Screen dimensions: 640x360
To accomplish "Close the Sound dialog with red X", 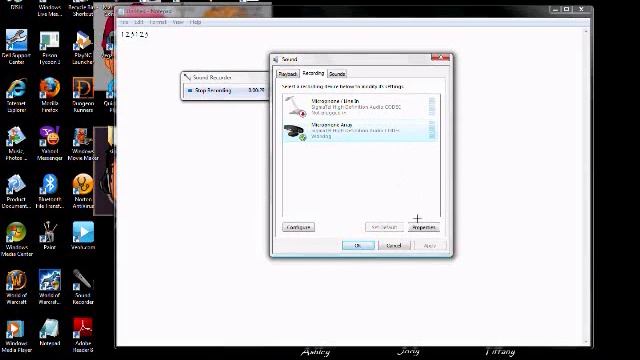I will [440, 58].
